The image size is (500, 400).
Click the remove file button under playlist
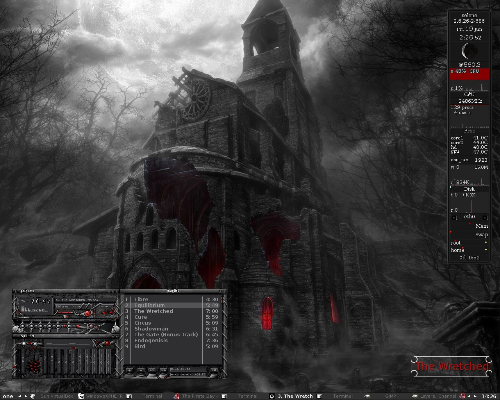point(141,370)
